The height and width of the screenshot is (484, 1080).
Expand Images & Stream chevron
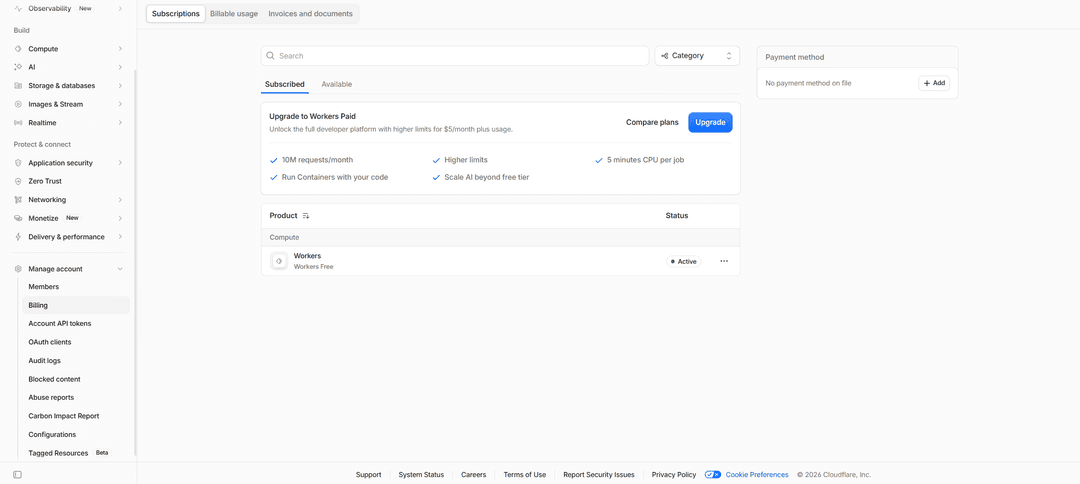point(120,105)
